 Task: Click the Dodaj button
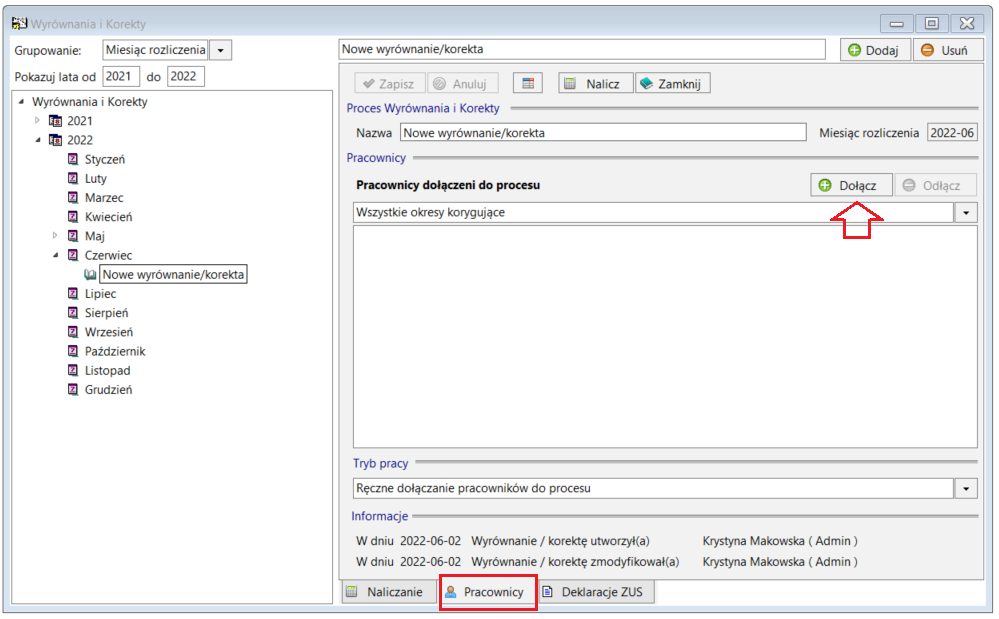pyautogui.click(x=874, y=50)
